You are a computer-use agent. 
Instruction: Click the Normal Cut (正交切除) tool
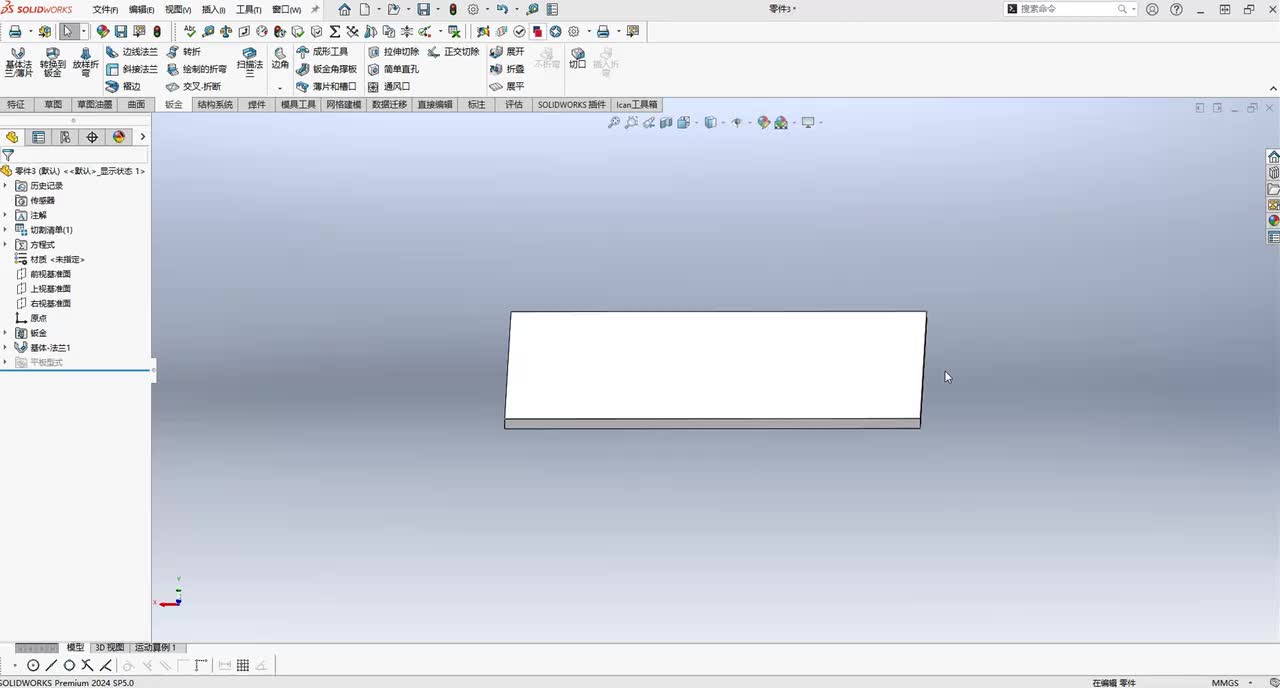453,52
